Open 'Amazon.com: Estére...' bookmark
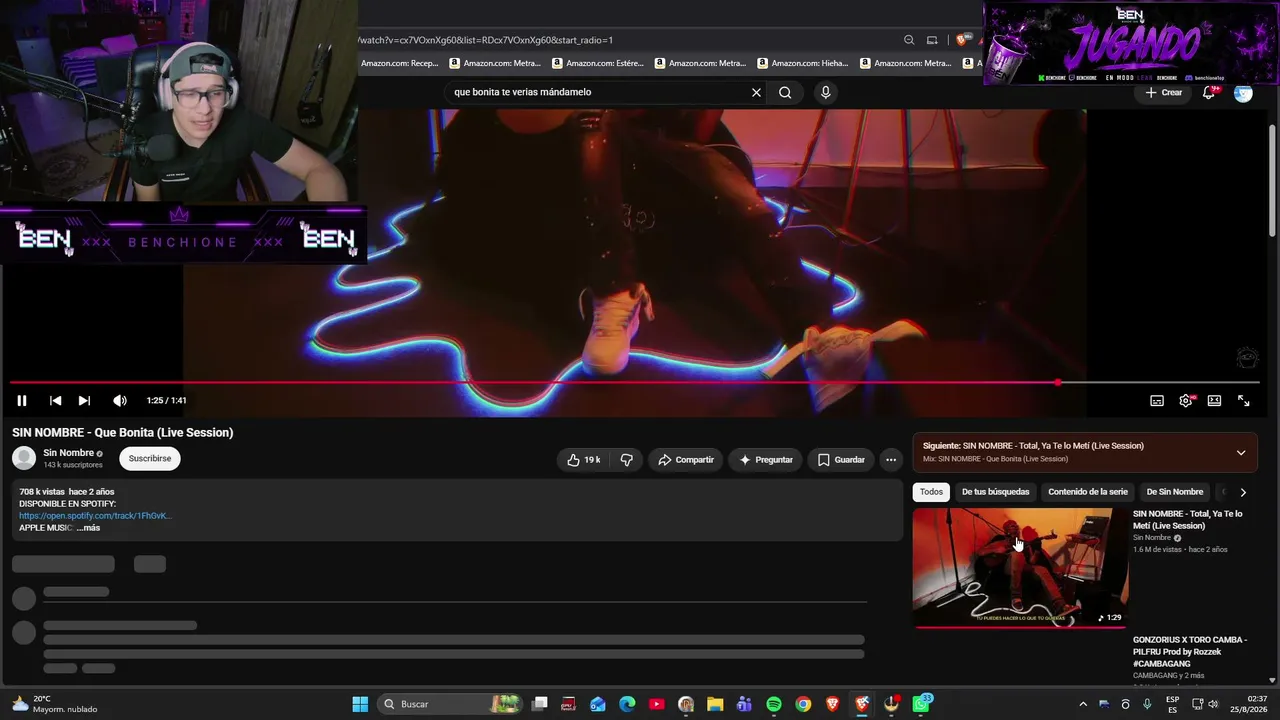Image resolution: width=1280 pixels, height=720 pixels. point(598,63)
